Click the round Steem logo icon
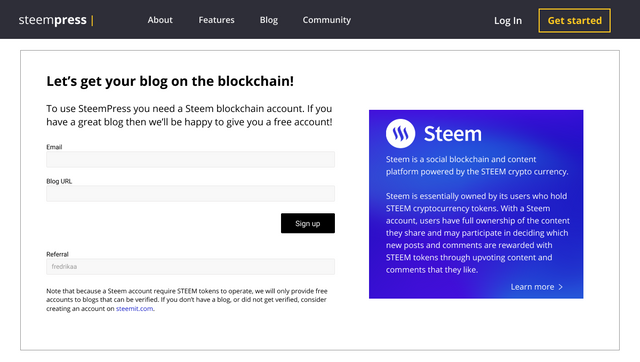This screenshot has width=640, height=362. 400,133
